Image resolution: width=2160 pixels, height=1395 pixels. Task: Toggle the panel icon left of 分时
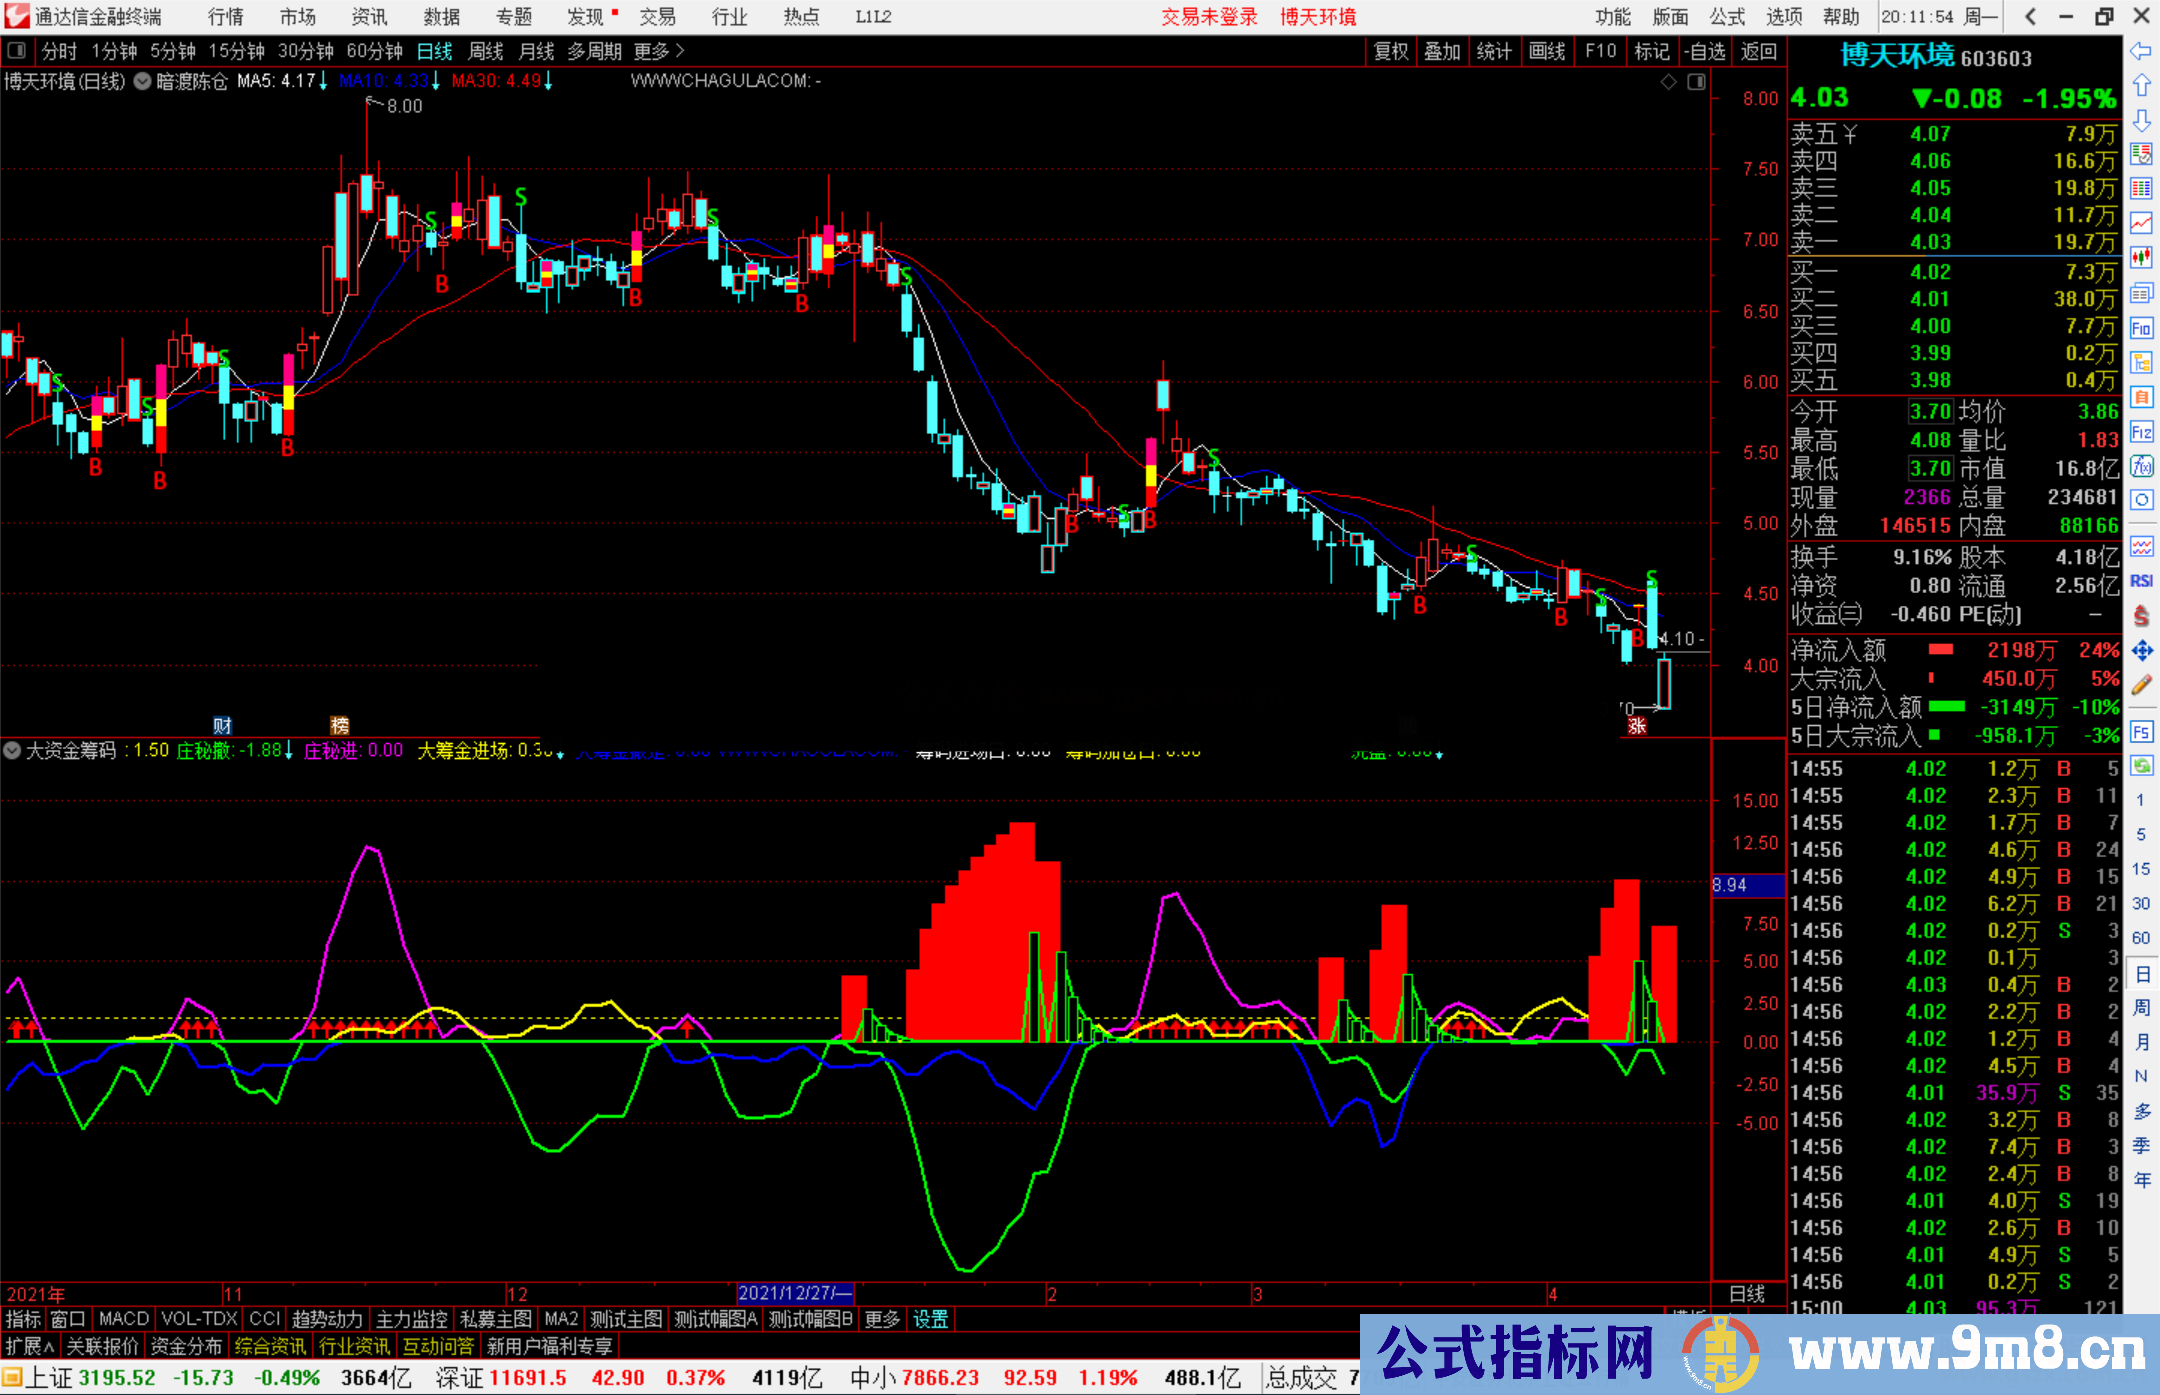point(16,50)
